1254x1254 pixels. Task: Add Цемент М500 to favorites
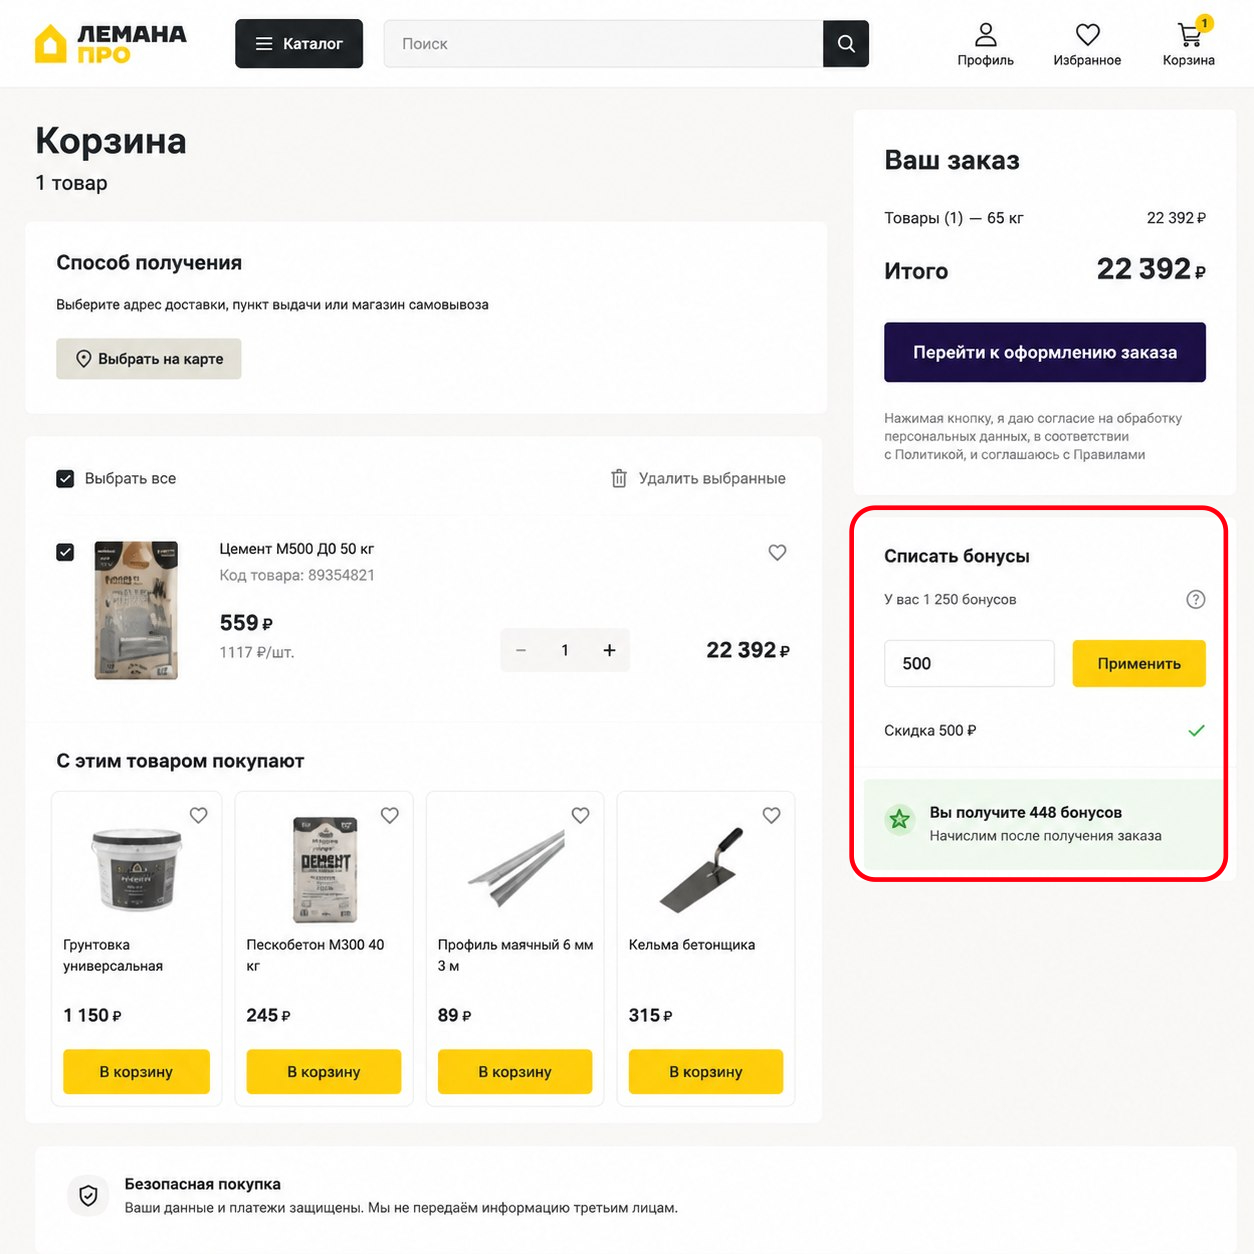777,552
